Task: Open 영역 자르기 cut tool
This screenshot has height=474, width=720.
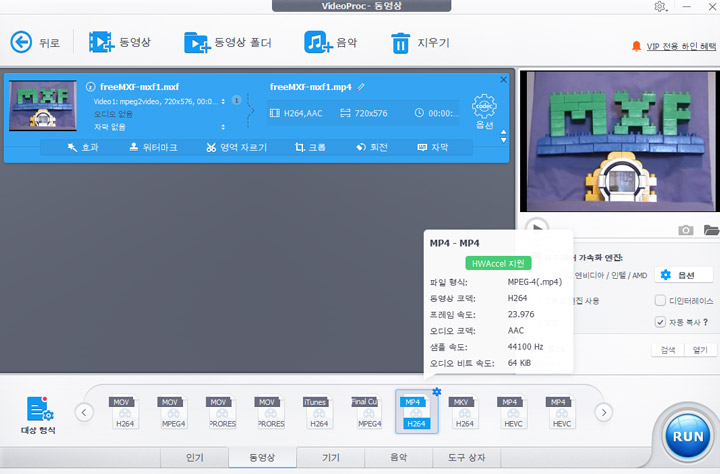Action: click(x=236, y=147)
